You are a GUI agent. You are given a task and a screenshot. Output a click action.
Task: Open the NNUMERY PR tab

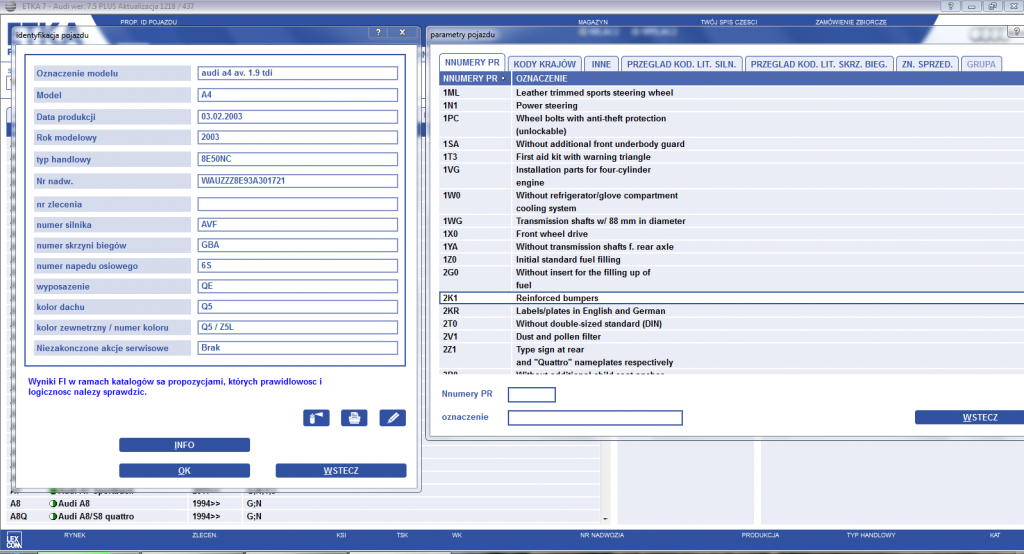click(472, 63)
